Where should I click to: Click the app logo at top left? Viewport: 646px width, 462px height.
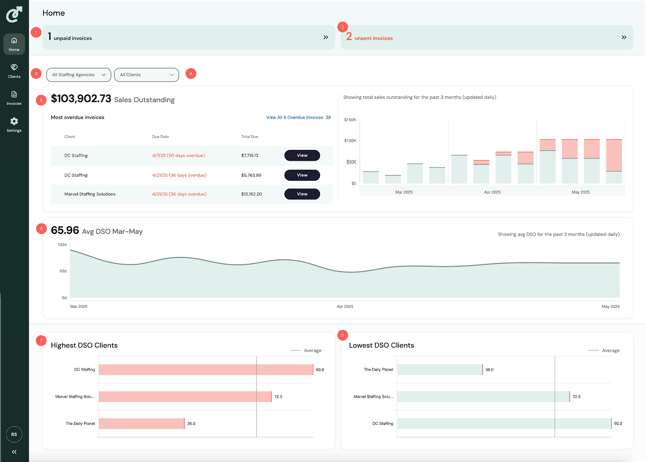14,14
